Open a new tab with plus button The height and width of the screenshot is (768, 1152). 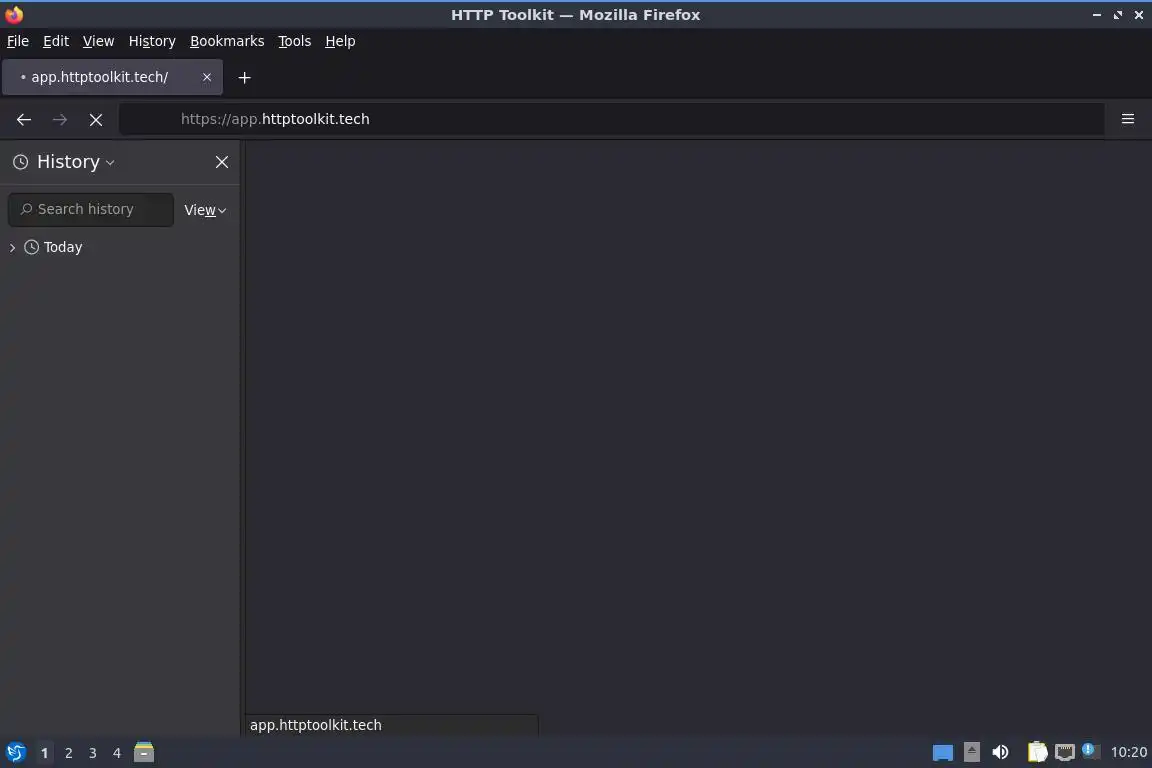(x=245, y=77)
